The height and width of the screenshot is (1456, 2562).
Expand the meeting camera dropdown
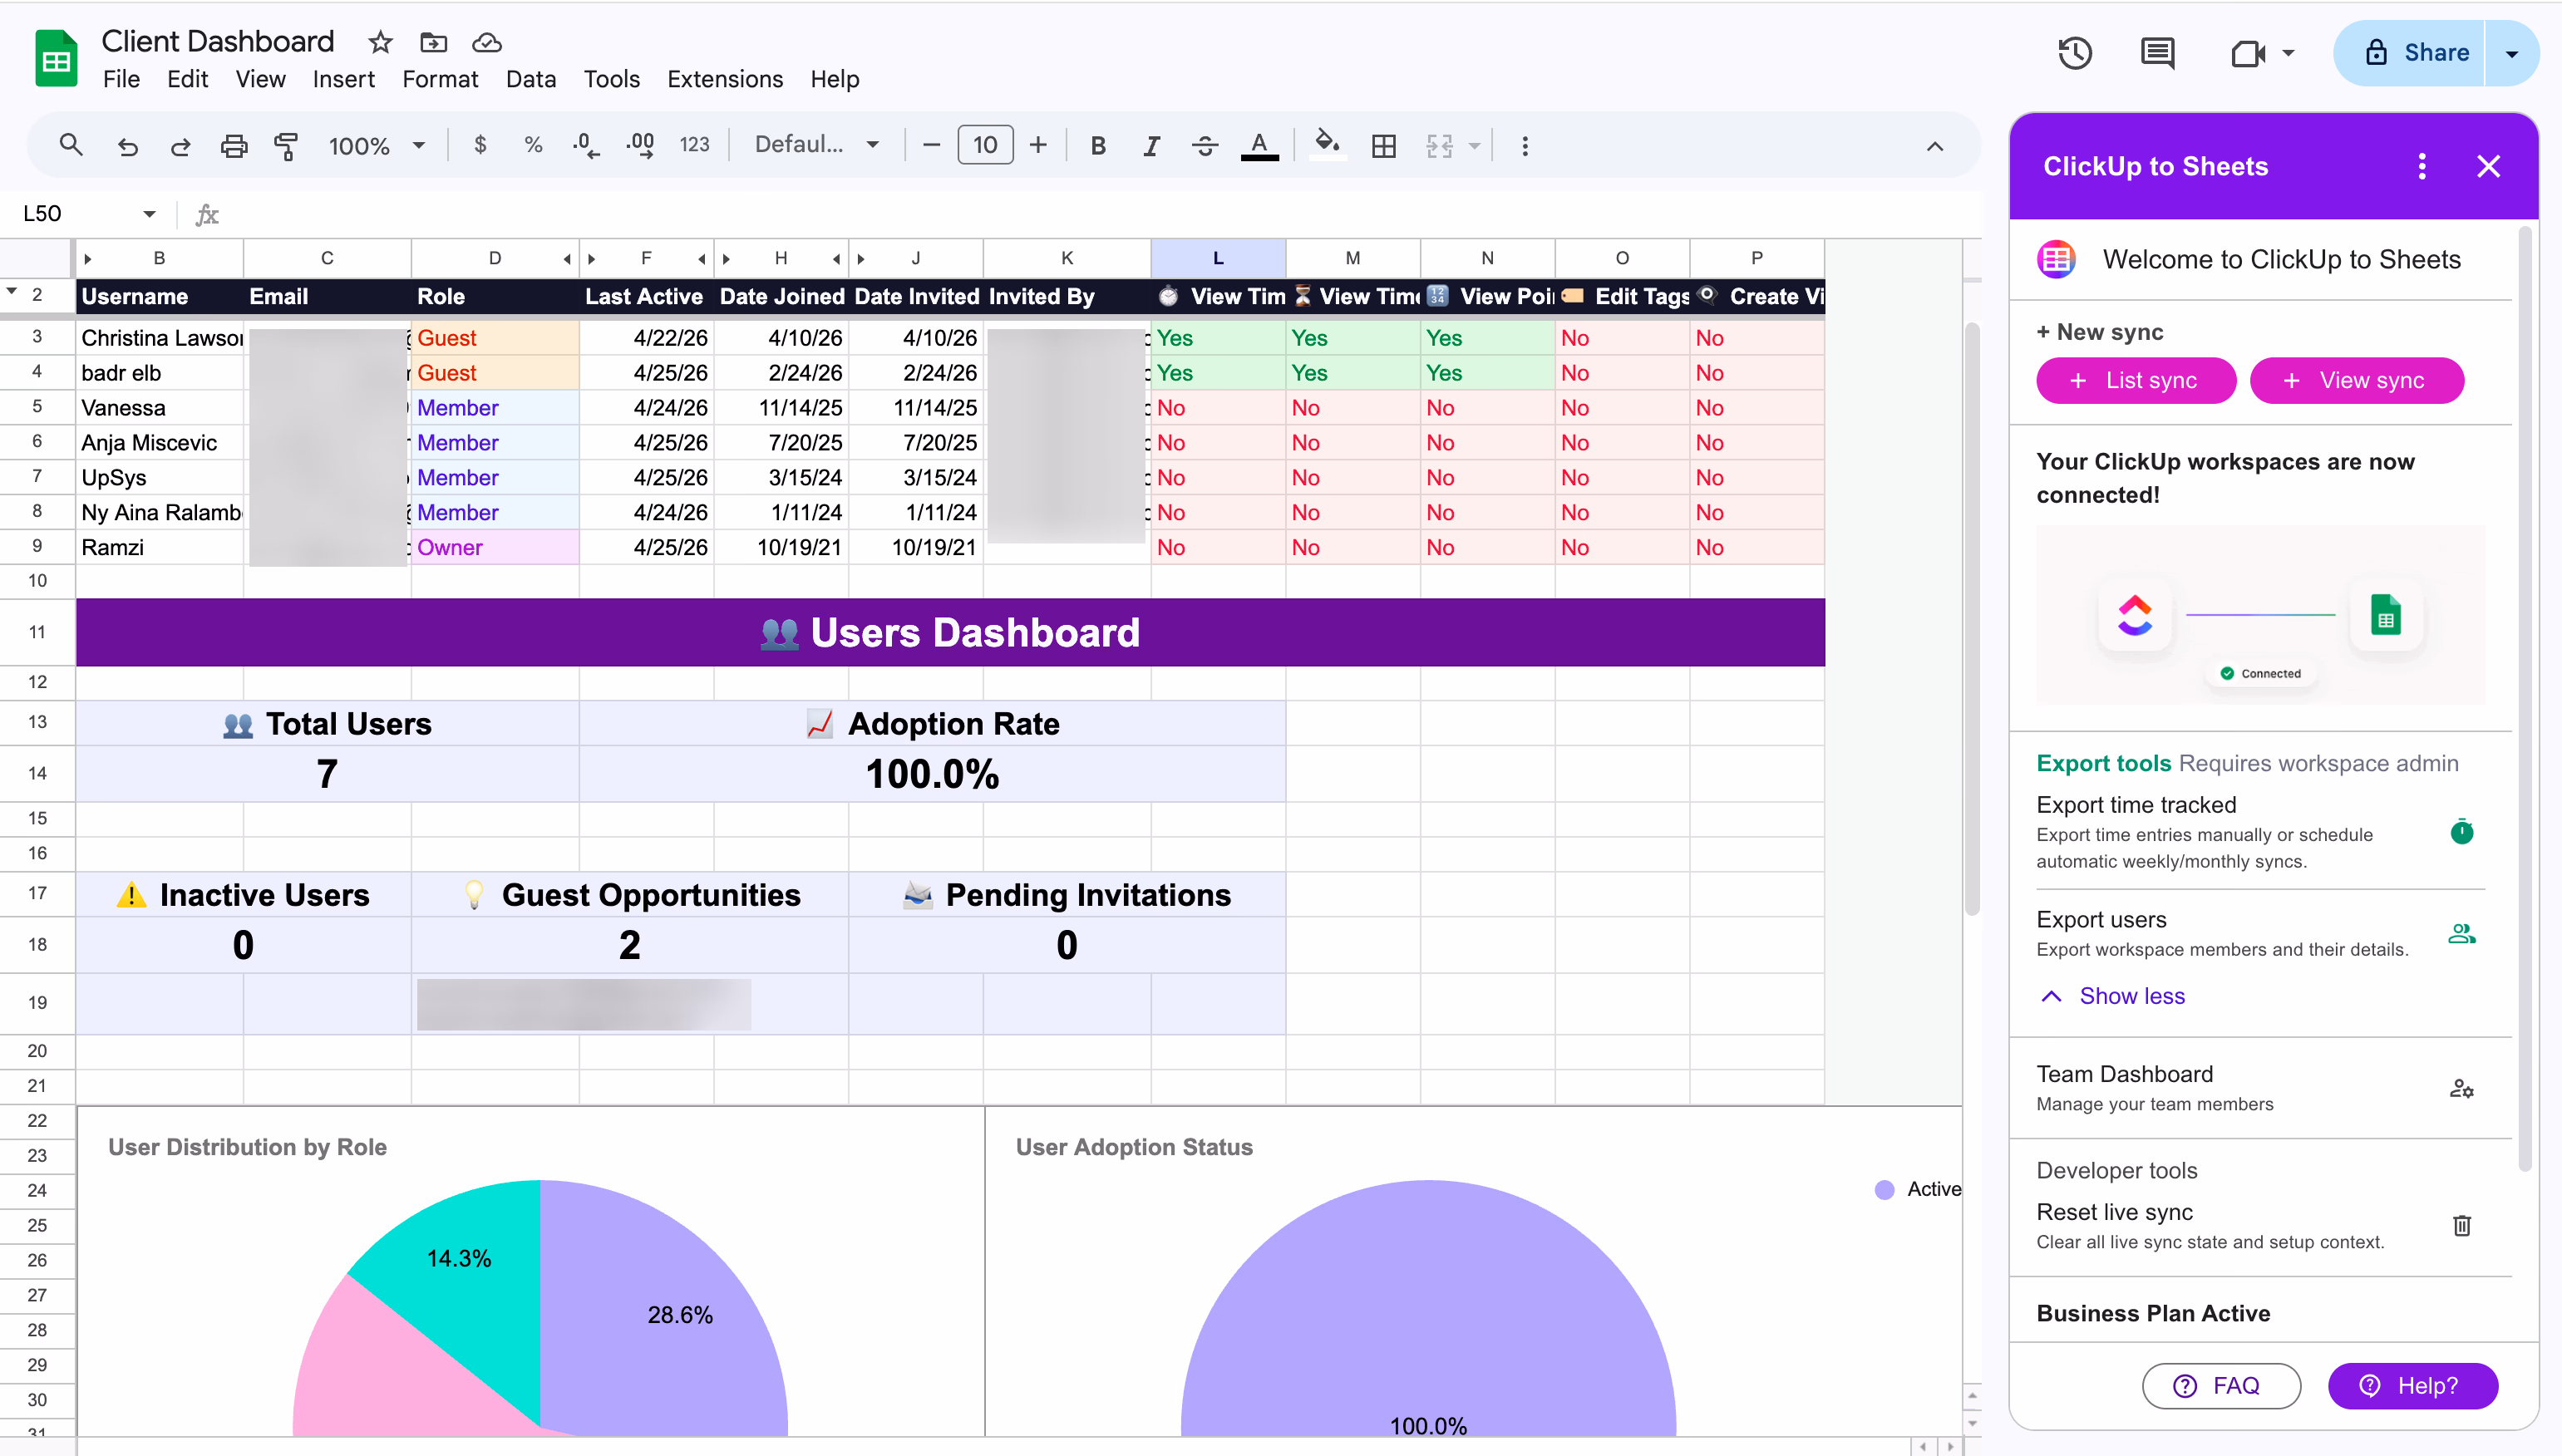[2288, 53]
